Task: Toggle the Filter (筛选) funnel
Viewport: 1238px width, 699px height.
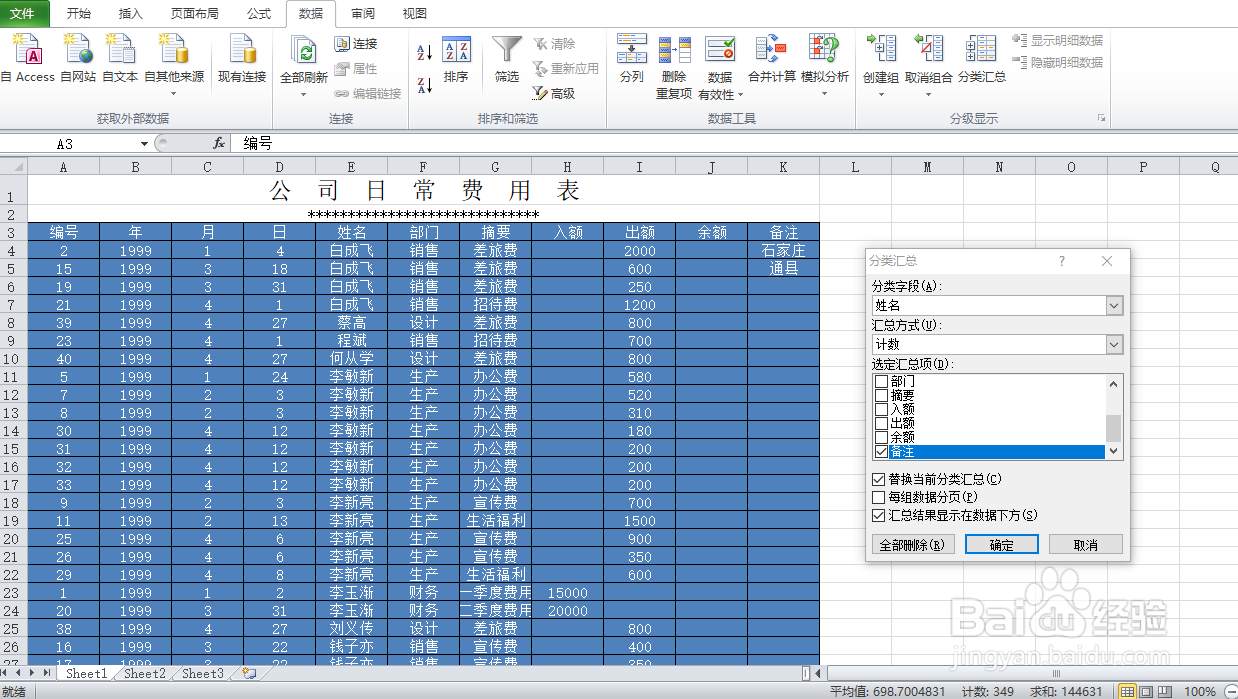Action: pos(507,60)
